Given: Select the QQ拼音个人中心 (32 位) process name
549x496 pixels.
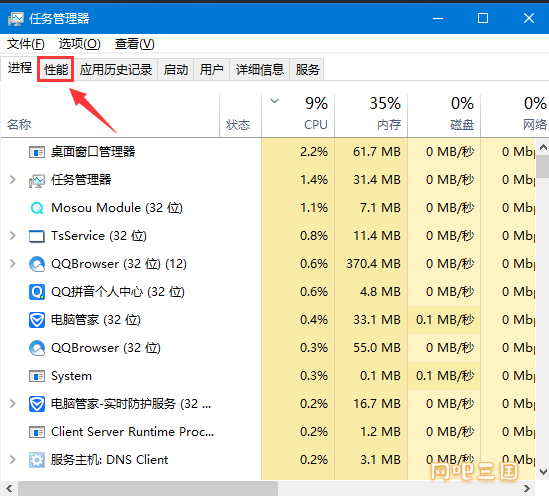Looking at the screenshot, I should pyautogui.click(x=118, y=292).
